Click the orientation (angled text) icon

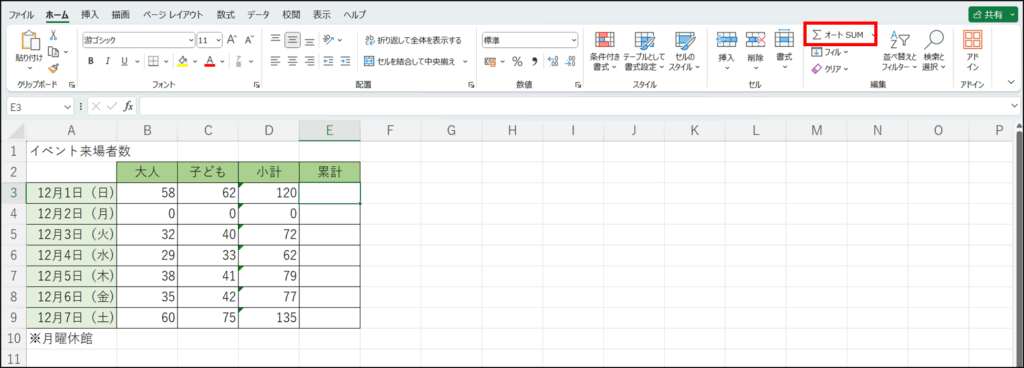tap(329, 40)
